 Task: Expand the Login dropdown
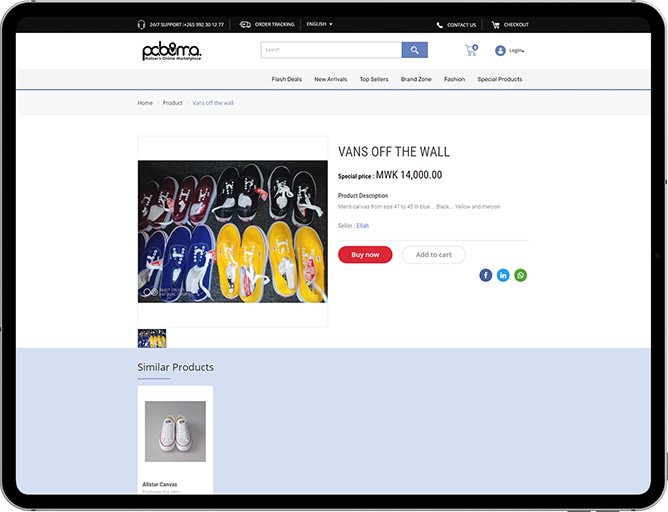pos(516,51)
